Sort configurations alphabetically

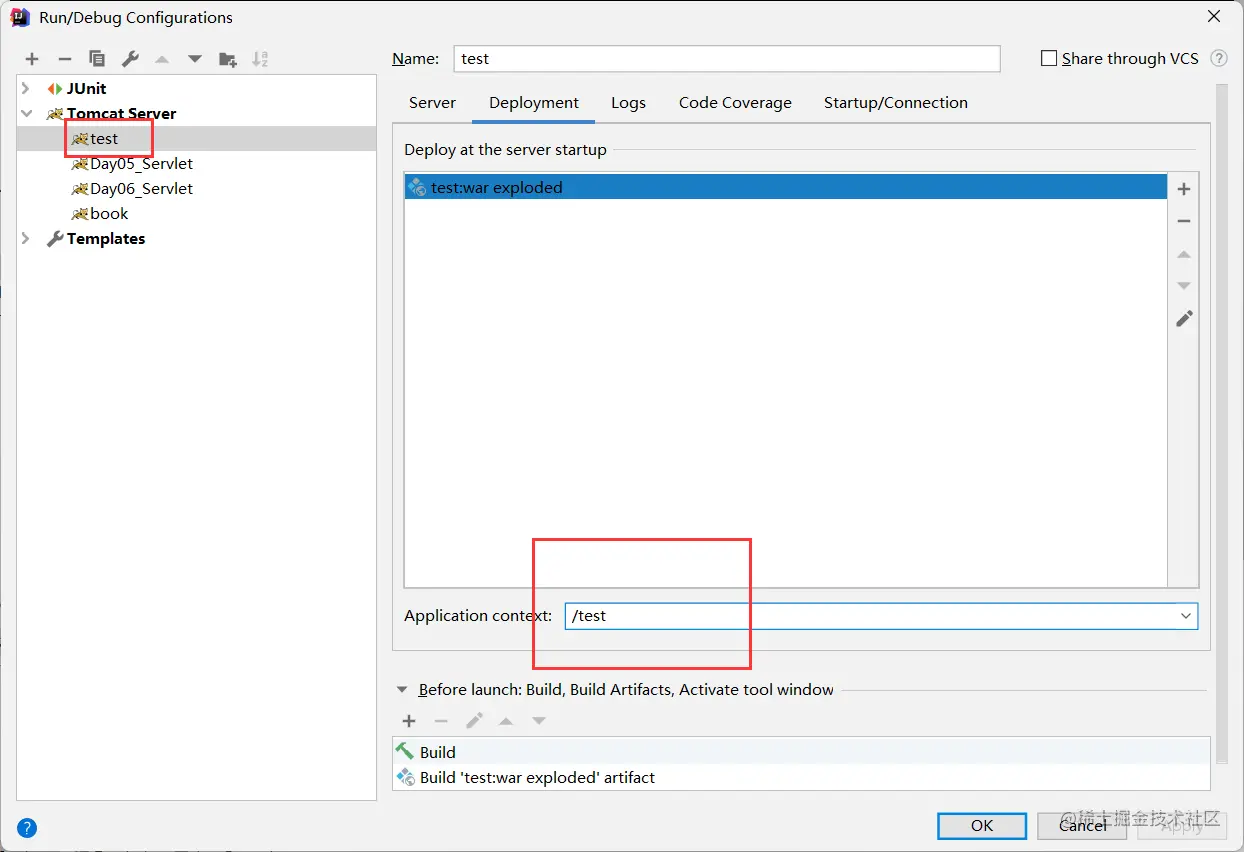[x=260, y=59]
